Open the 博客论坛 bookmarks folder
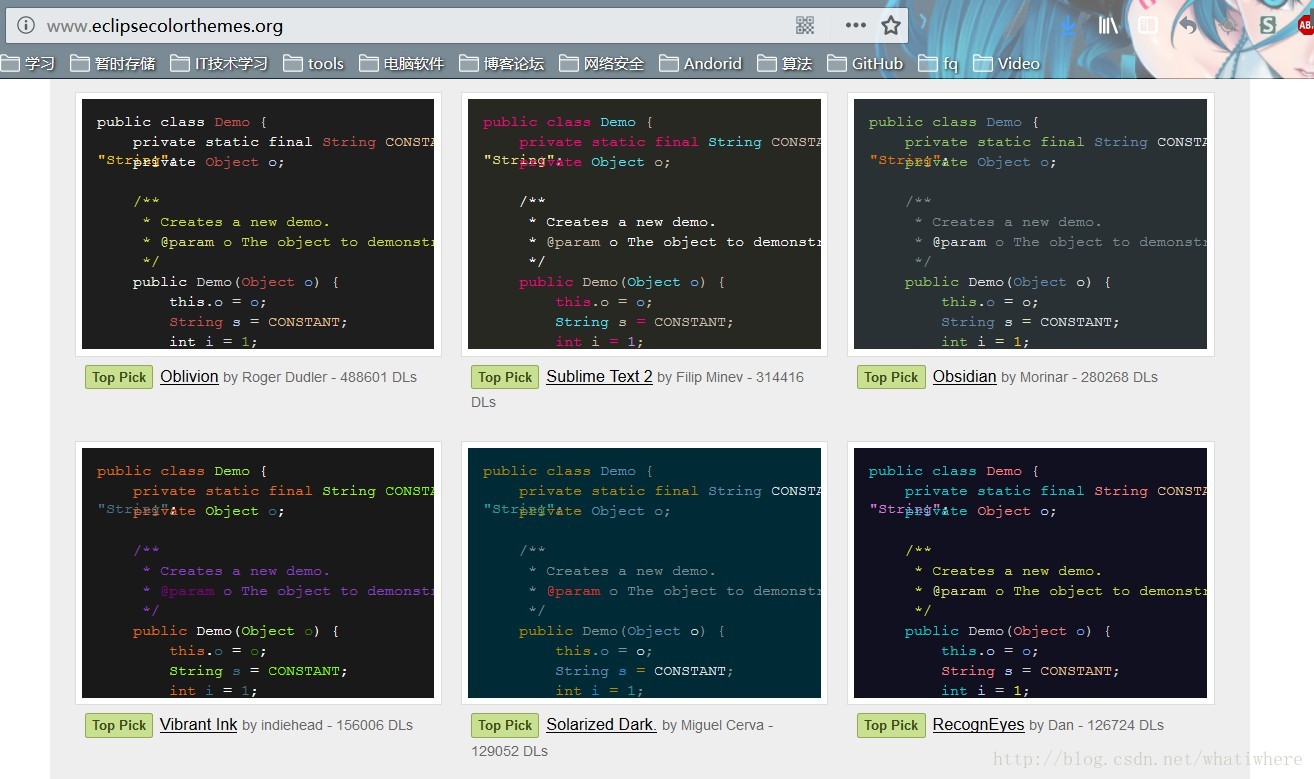The height and width of the screenshot is (779, 1314). point(502,63)
